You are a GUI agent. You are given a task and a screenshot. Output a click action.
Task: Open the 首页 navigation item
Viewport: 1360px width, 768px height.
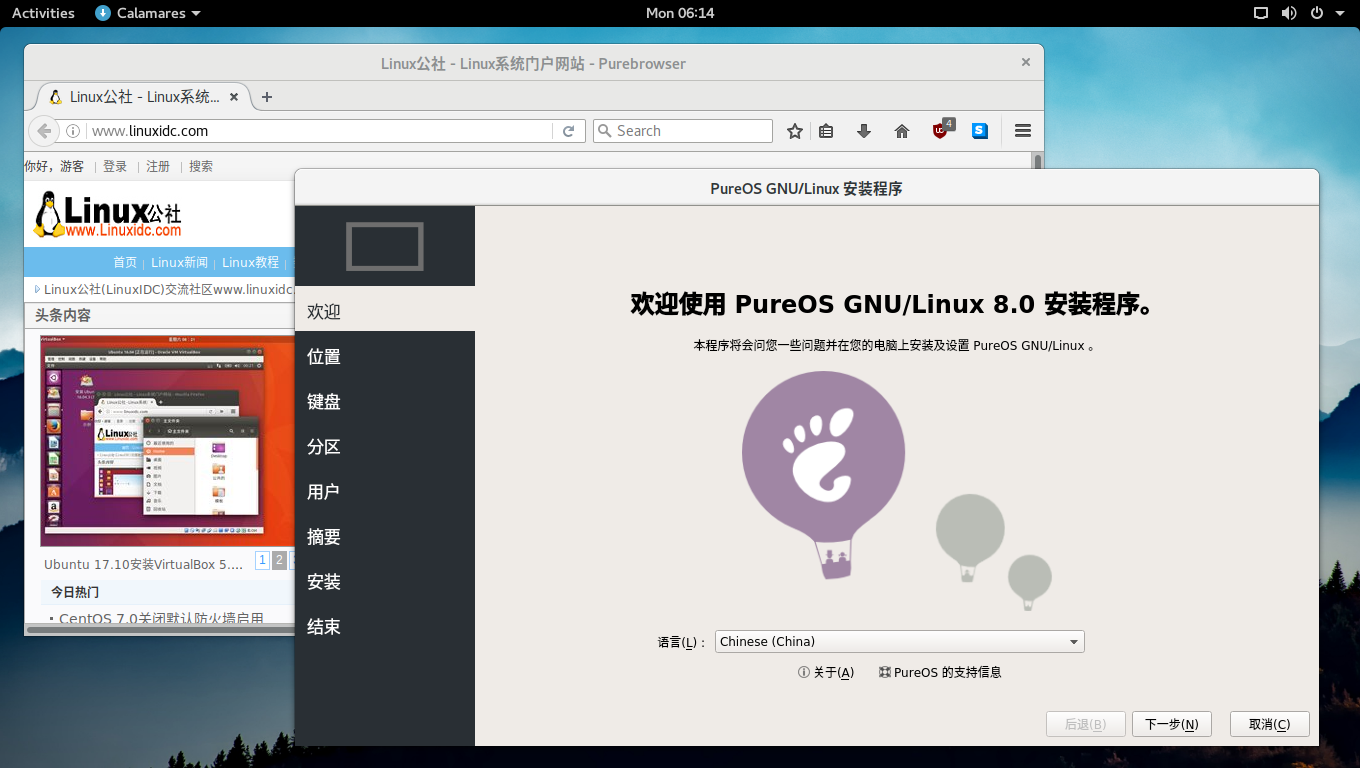[x=125, y=263]
